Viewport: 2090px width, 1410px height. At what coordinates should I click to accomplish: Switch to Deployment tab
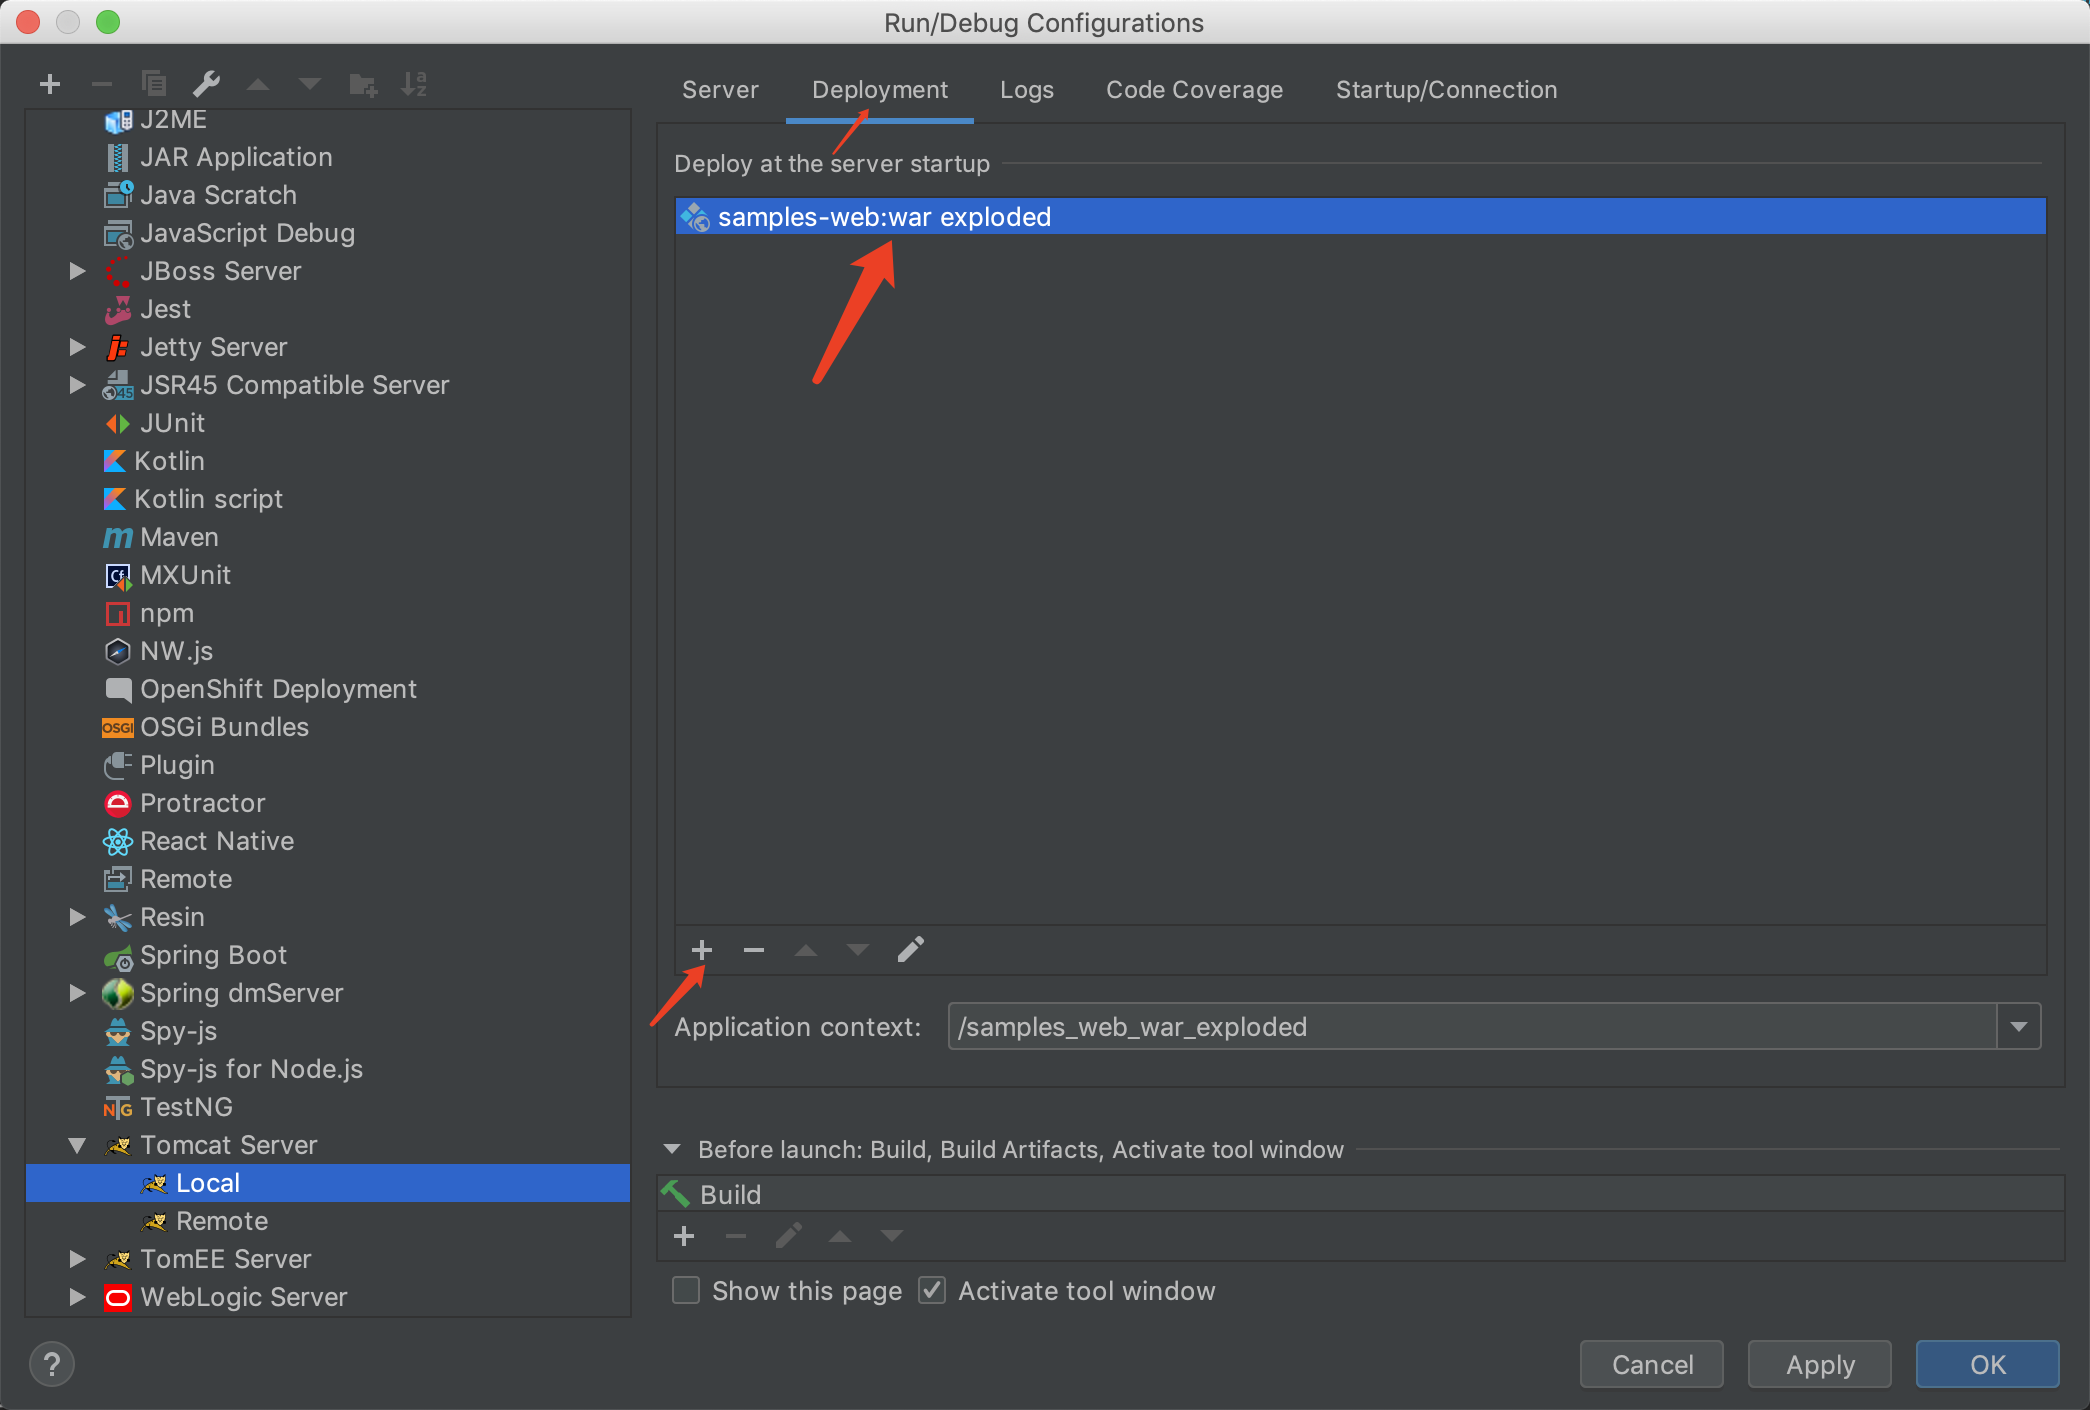[x=880, y=90]
